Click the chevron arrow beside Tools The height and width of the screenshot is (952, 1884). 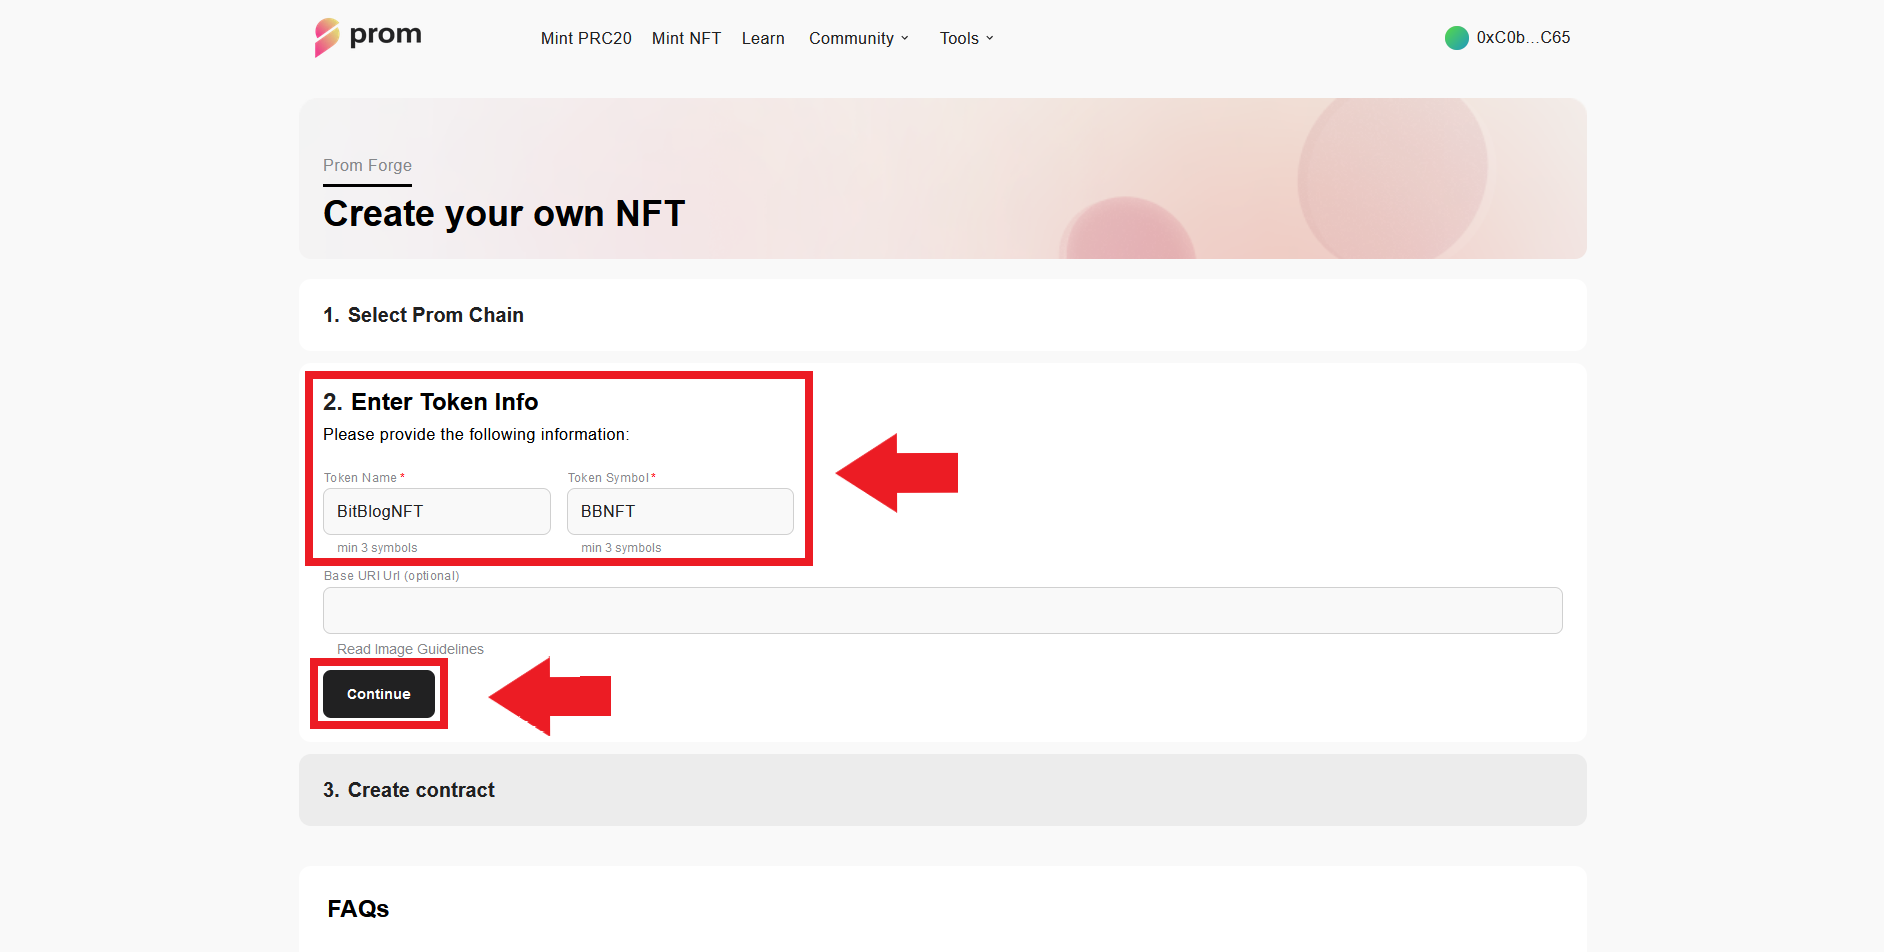990,38
